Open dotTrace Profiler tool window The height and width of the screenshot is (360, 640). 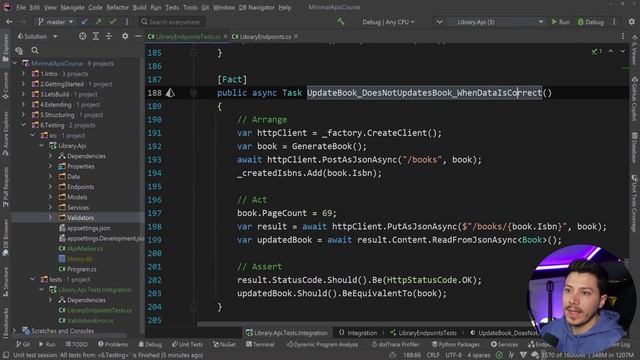[x=395, y=344]
